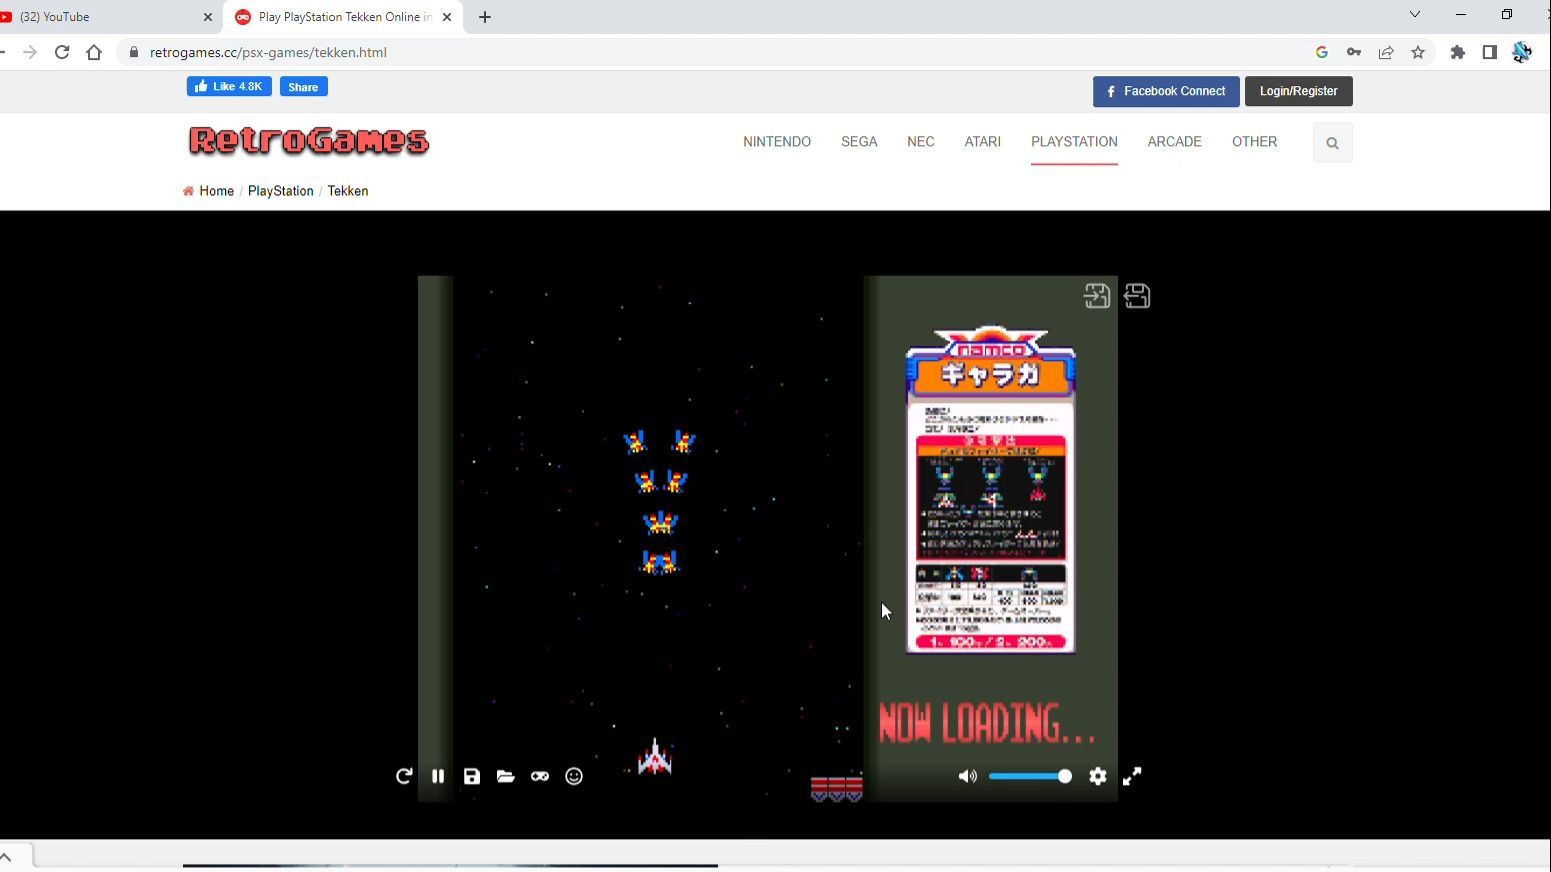Toggle emulator fullscreen mode

[1132, 776]
